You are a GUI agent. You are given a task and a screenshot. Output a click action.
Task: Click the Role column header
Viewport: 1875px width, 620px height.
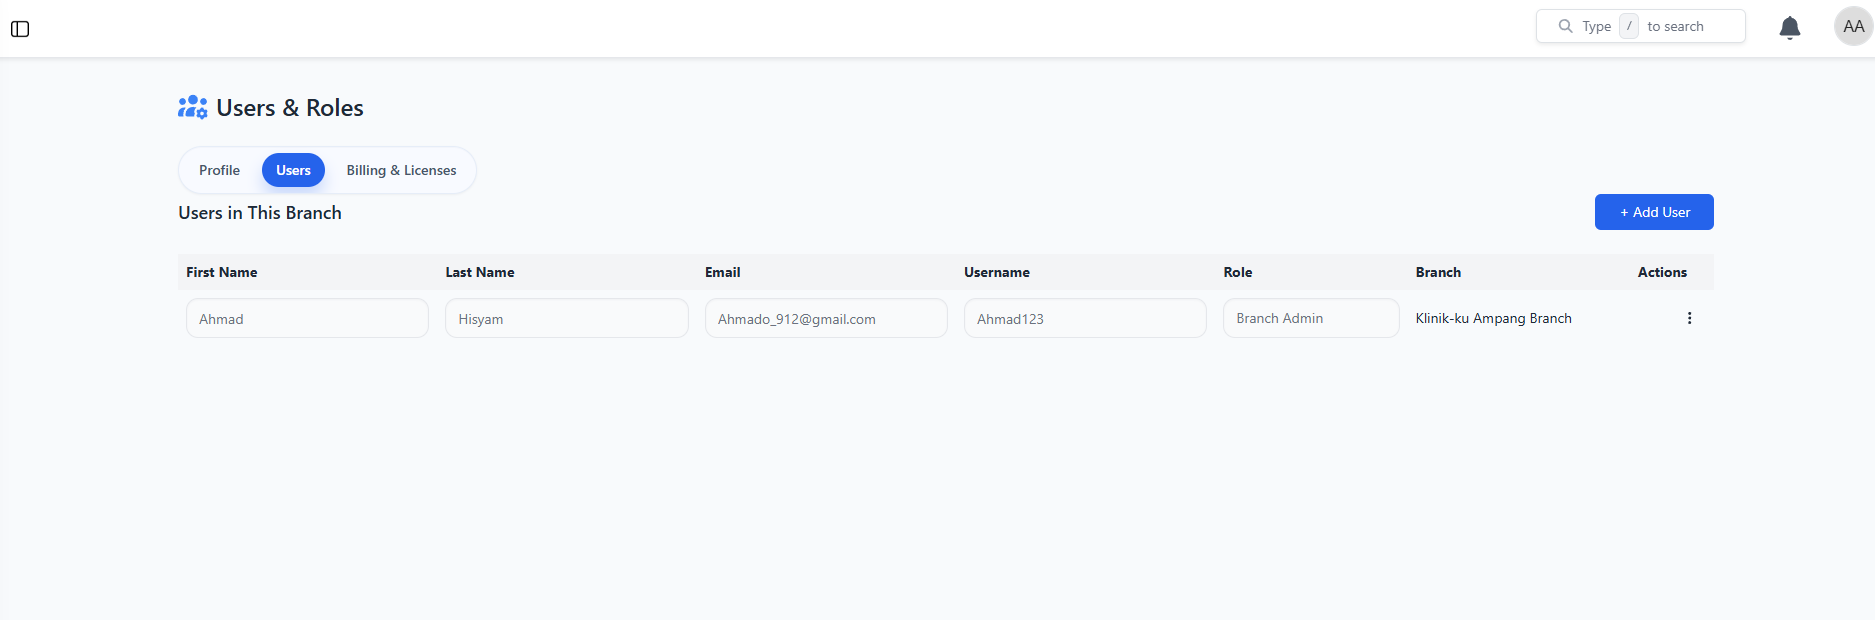(x=1237, y=272)
